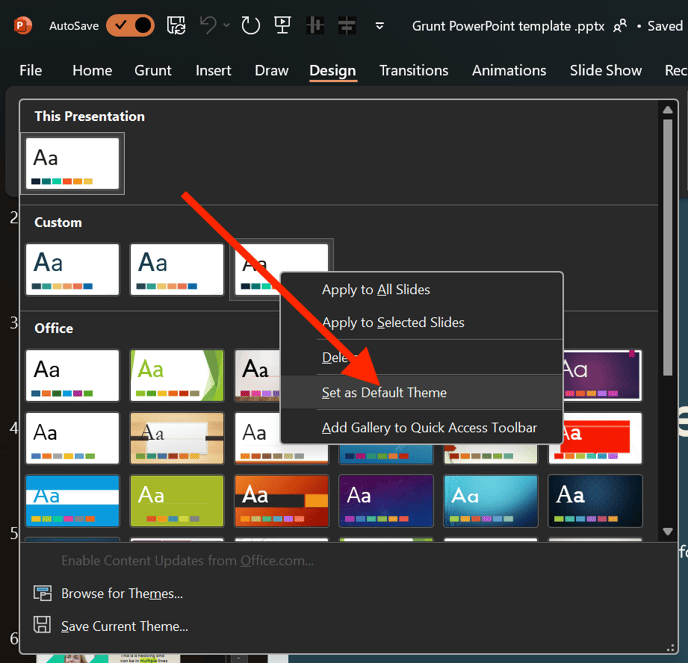
Task: Click the PowerPoint app logo icon
Action: [x=23, y=25]
